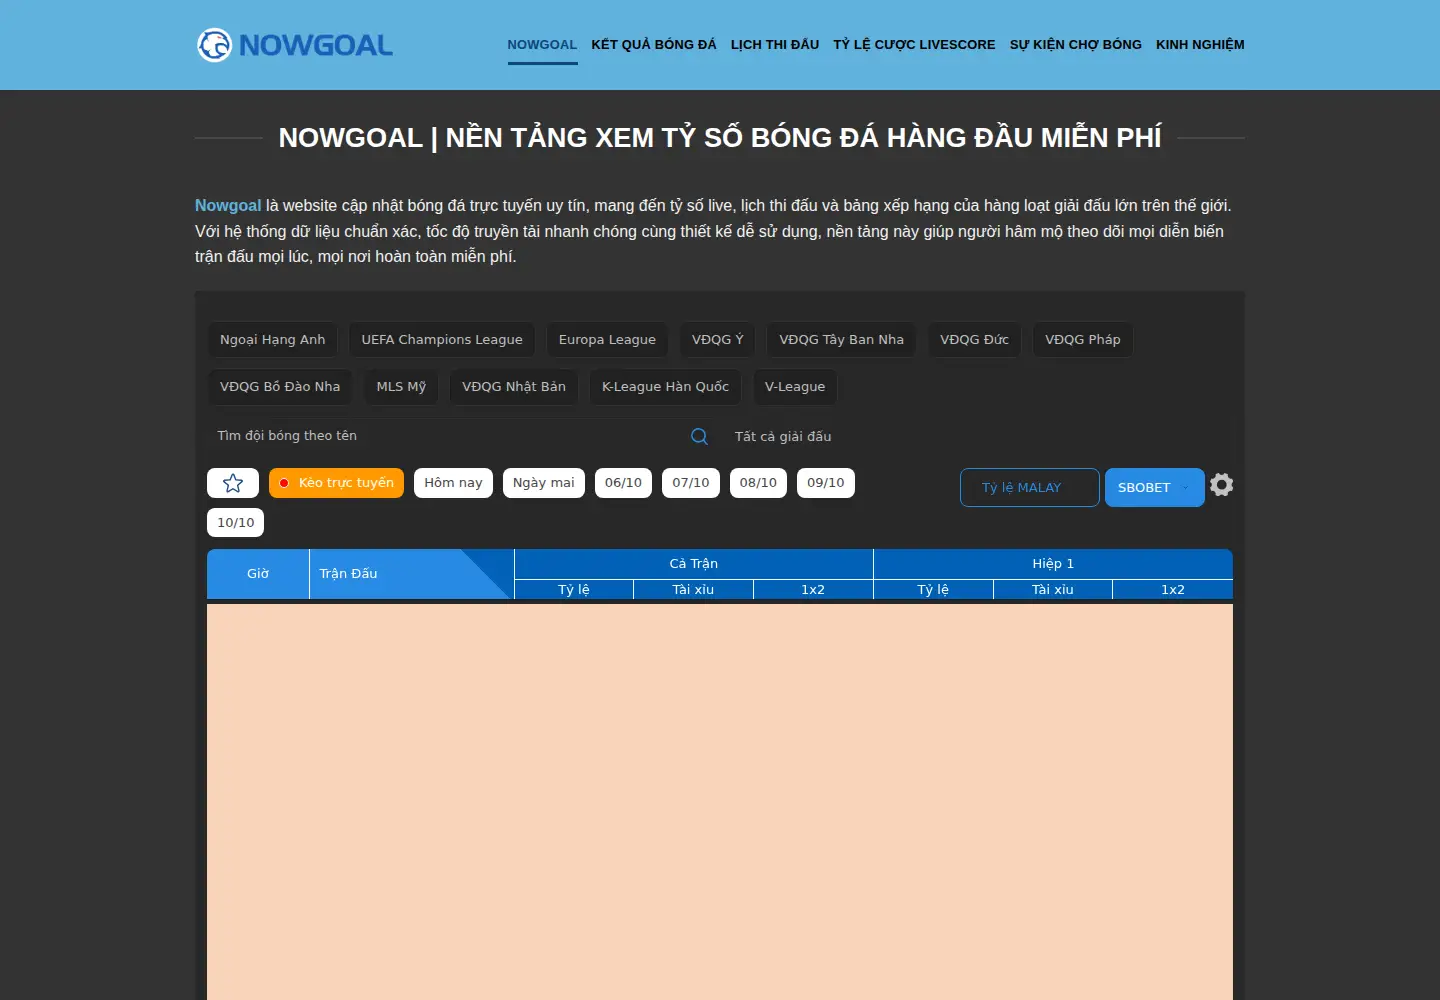Show matches for Hôm nay
1440x1000 pixels.
[x=453, y=483]
